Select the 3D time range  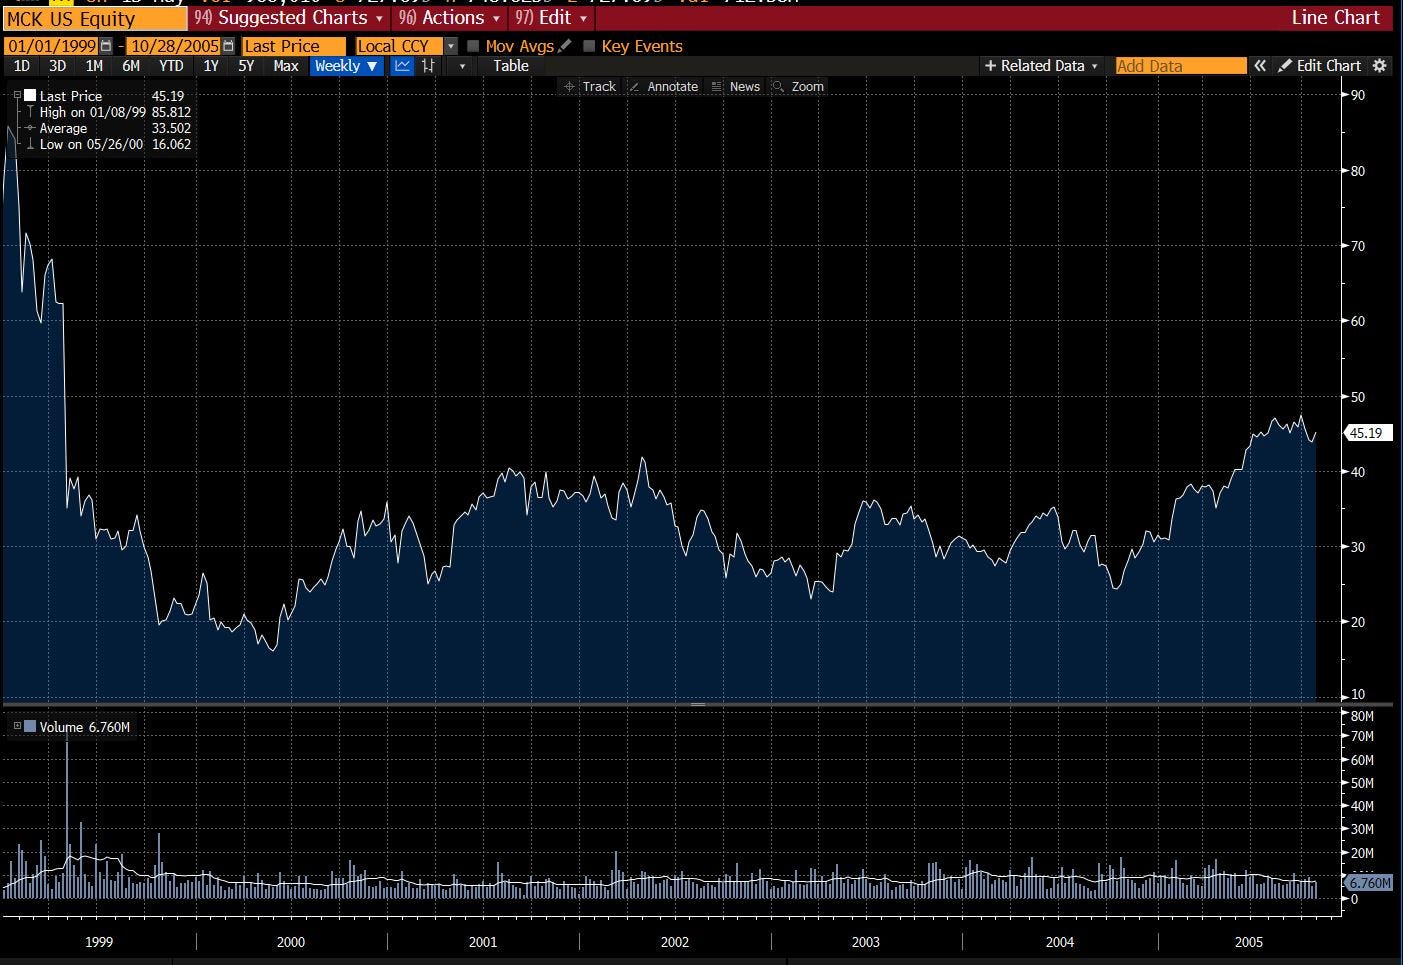[x=58, y=66]
